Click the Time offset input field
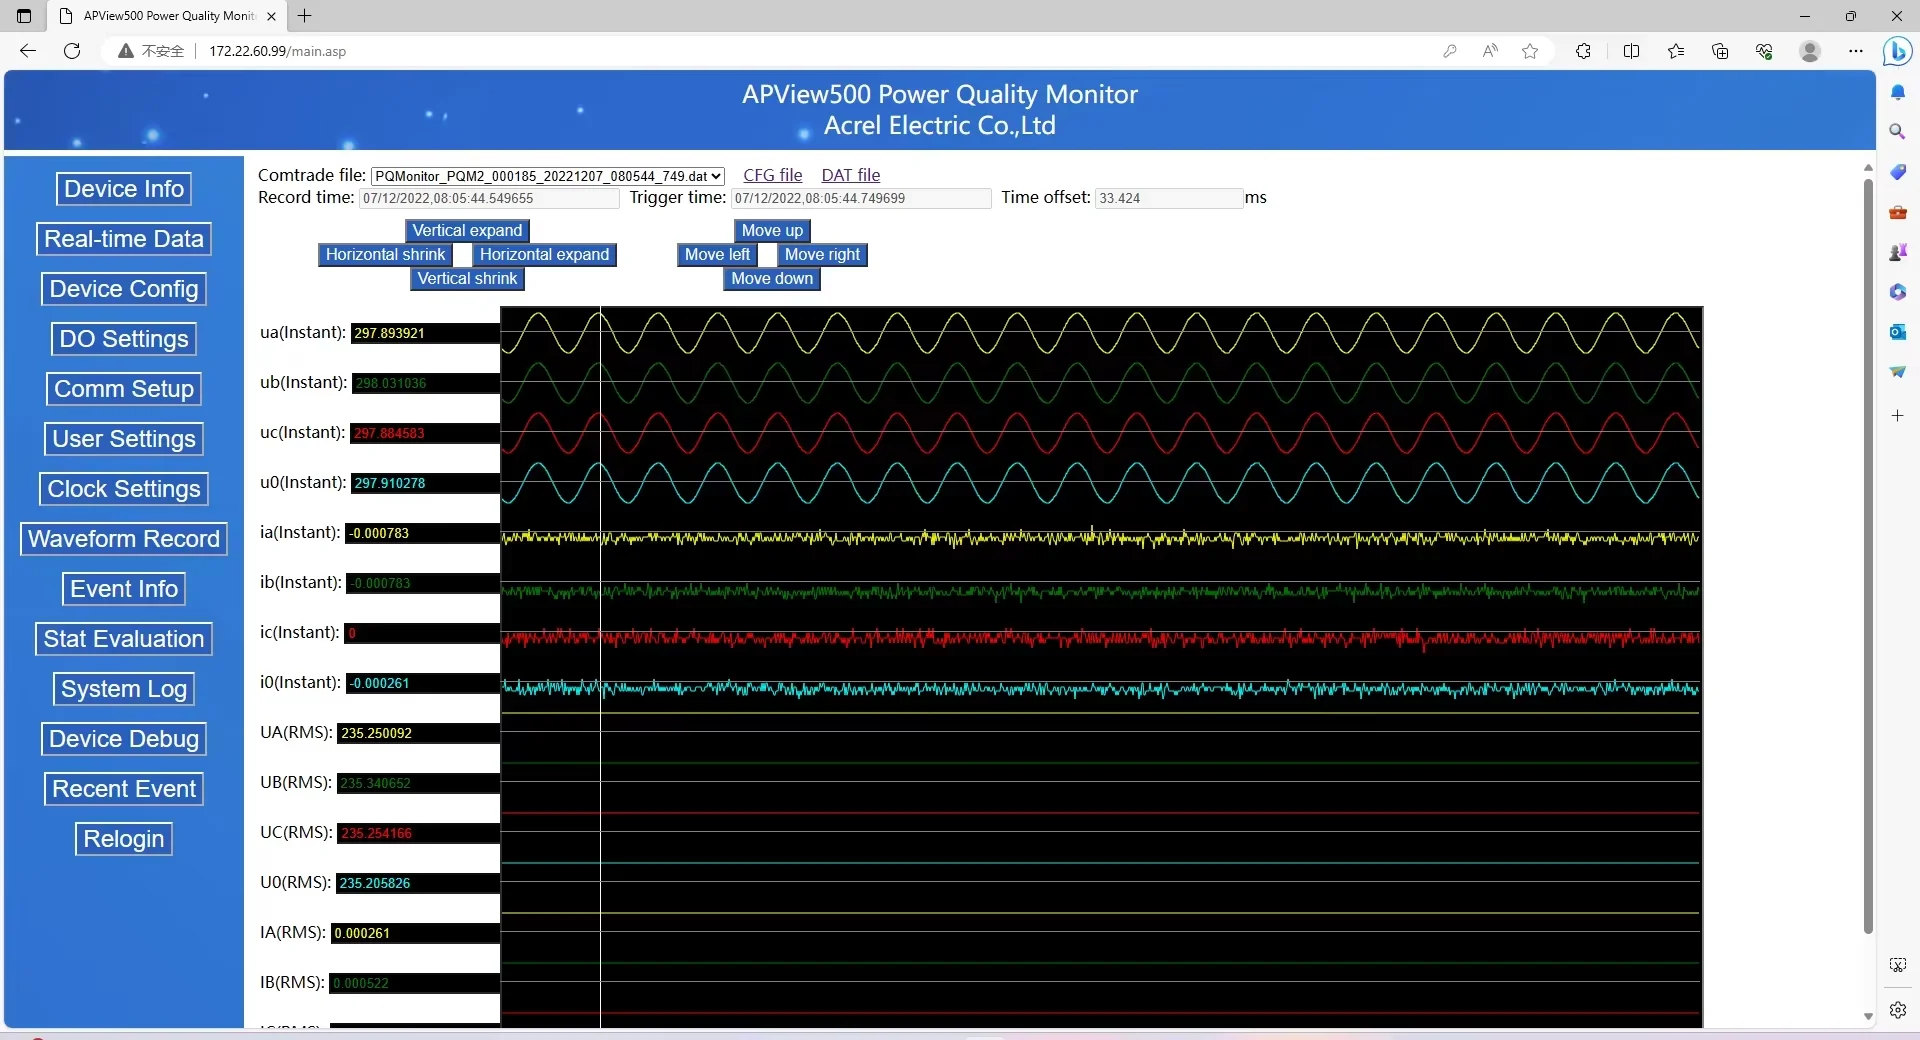The image size is (1920, 1040). pyautogui.click(x=1167, y=198)
